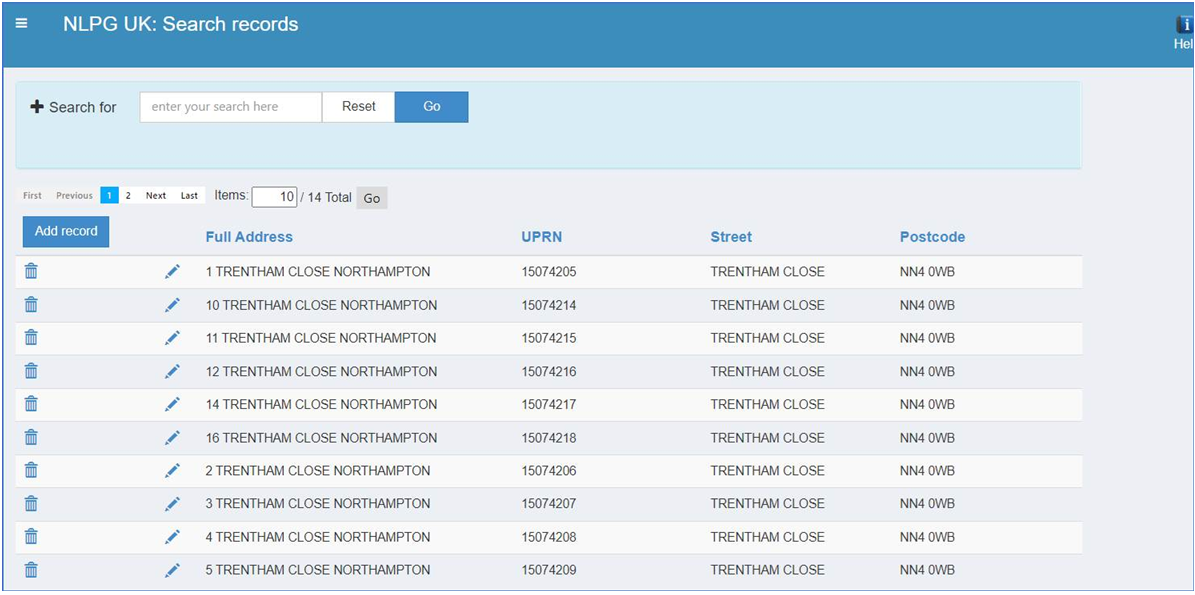Image resolution: width=1195 pixels, height=595 pixels.
Task: Focus the search text input field
Action: click(x=231, y=107)
